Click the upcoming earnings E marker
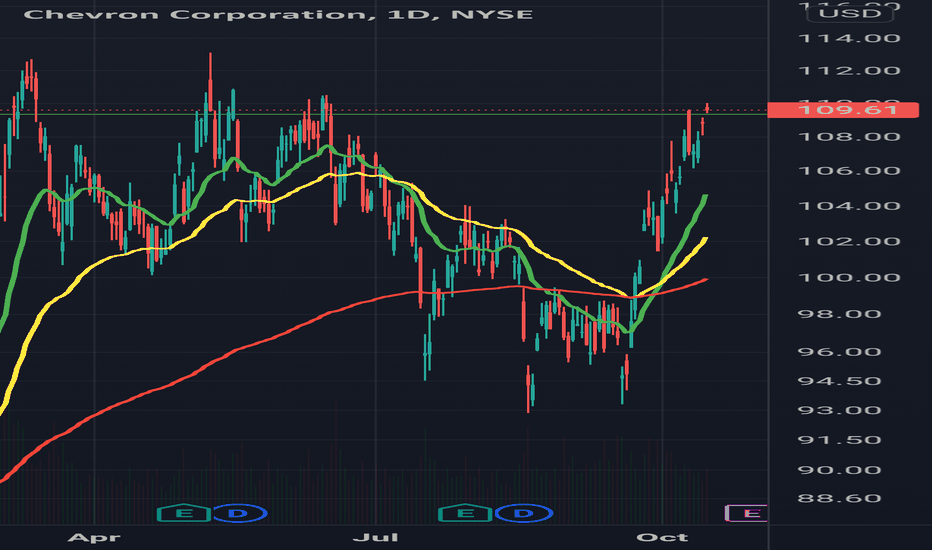The image size is (932, 550). tap(747, 513)
